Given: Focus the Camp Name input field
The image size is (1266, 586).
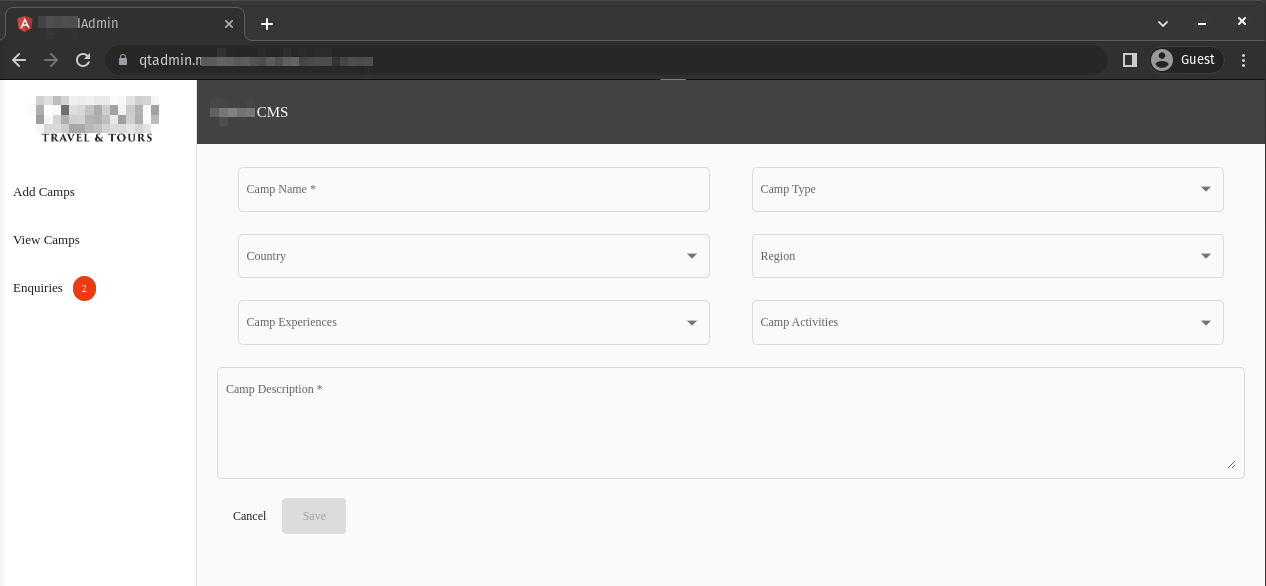Looking at the screenshot, I should tap(473, 189).
